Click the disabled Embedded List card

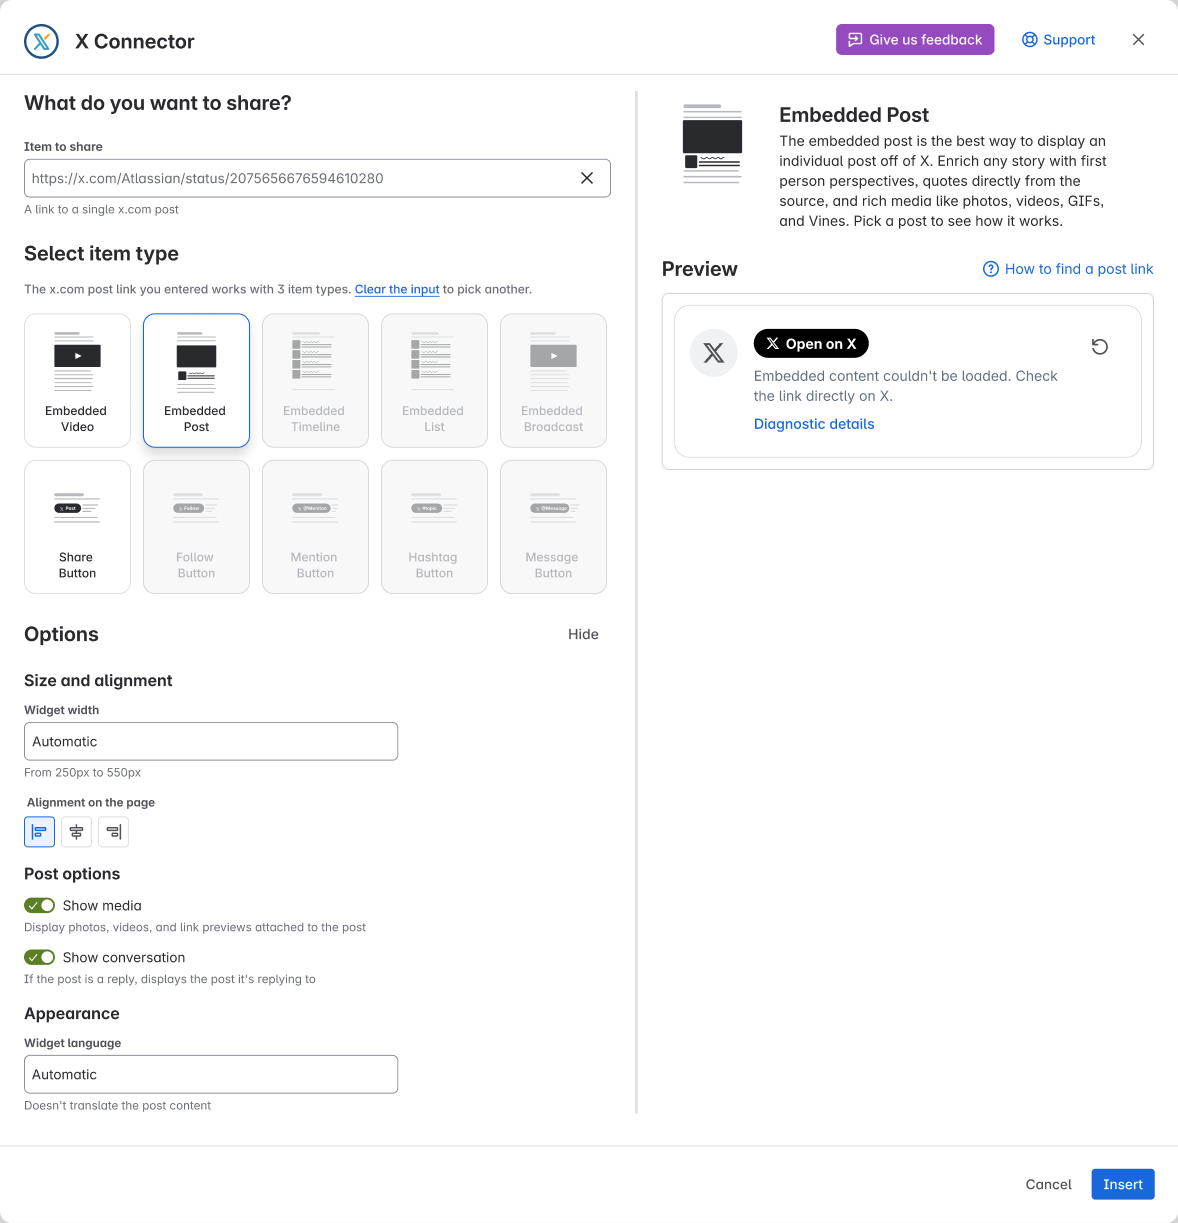(x=434, y=380)
